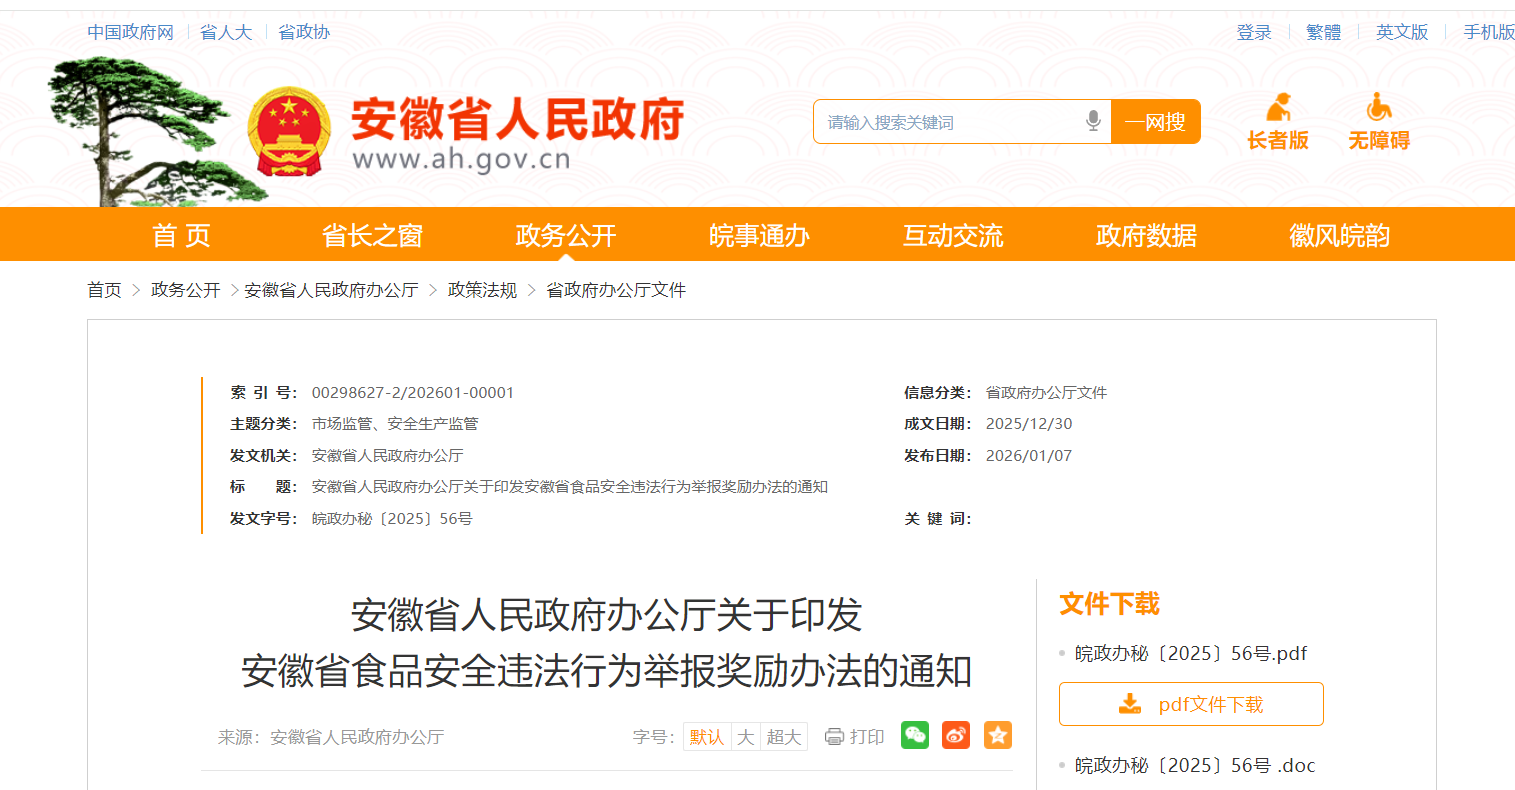1515x790 pixels.
Task: Click the orange star favorites icon
Action: [997, 735]
